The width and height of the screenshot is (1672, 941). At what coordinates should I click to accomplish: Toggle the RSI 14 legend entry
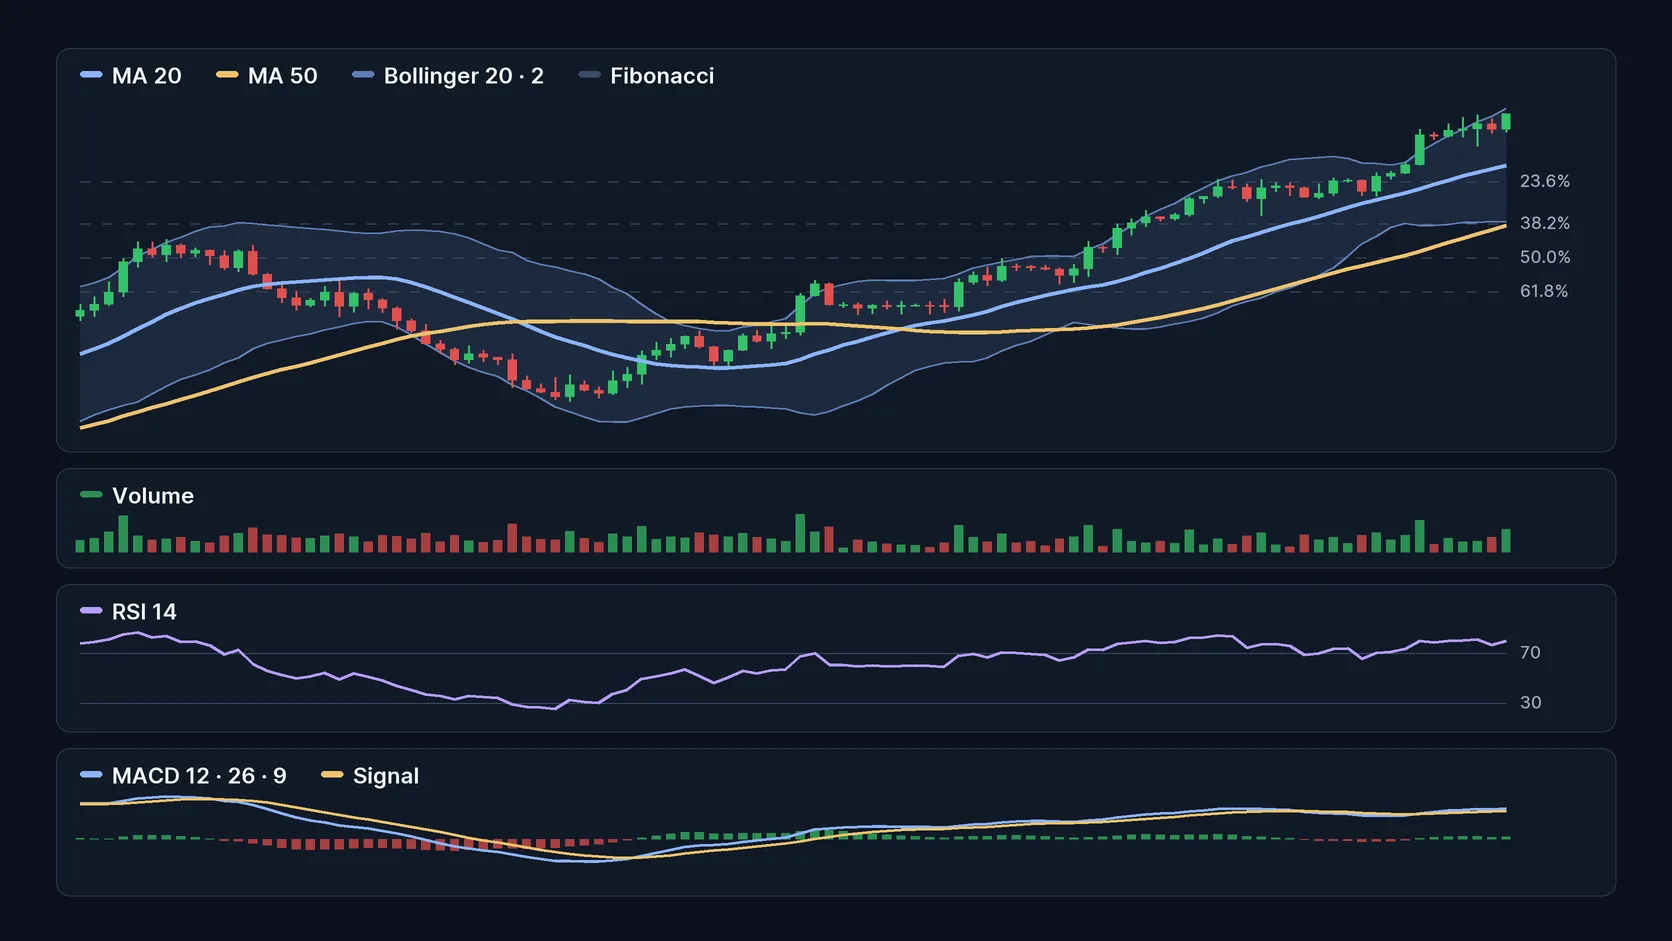[128, 612]
